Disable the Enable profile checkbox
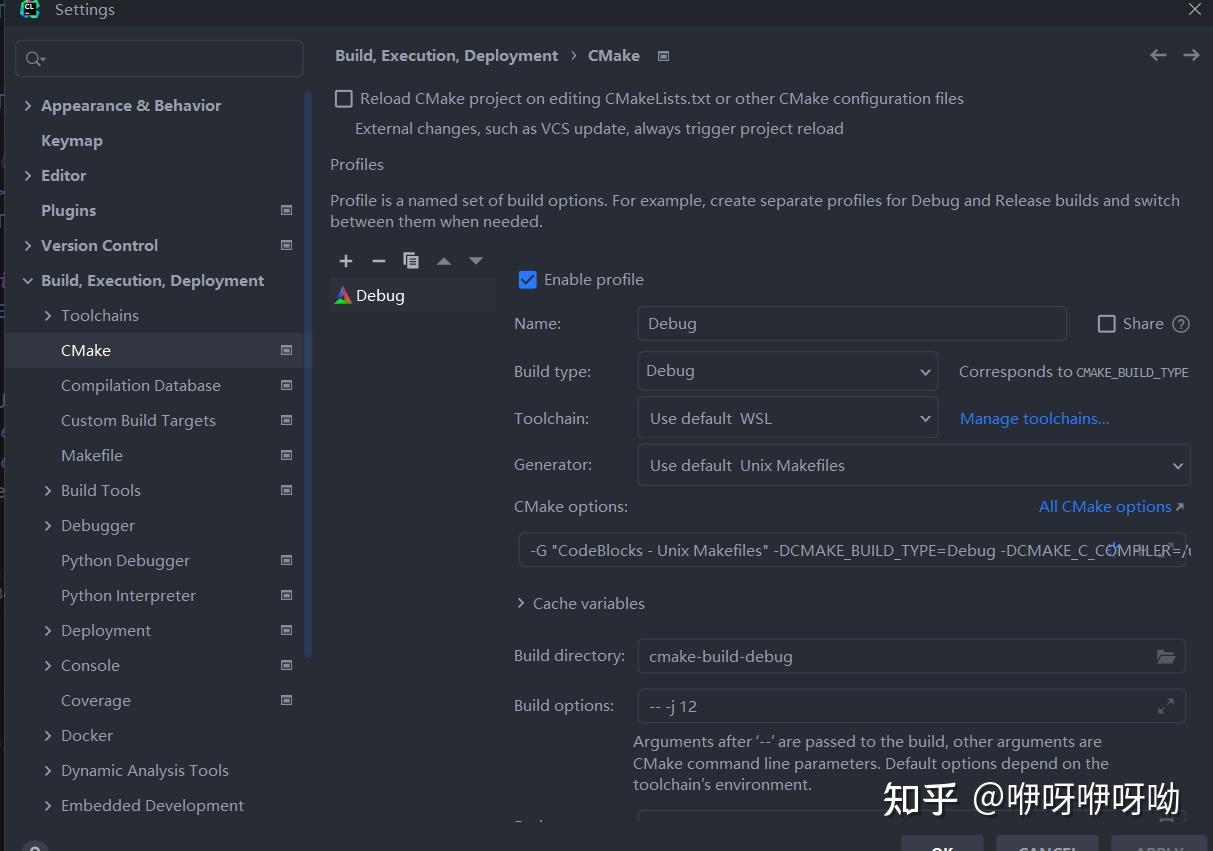The width and height of the screenshot is (1213, 851). click(x=527, y=279)
